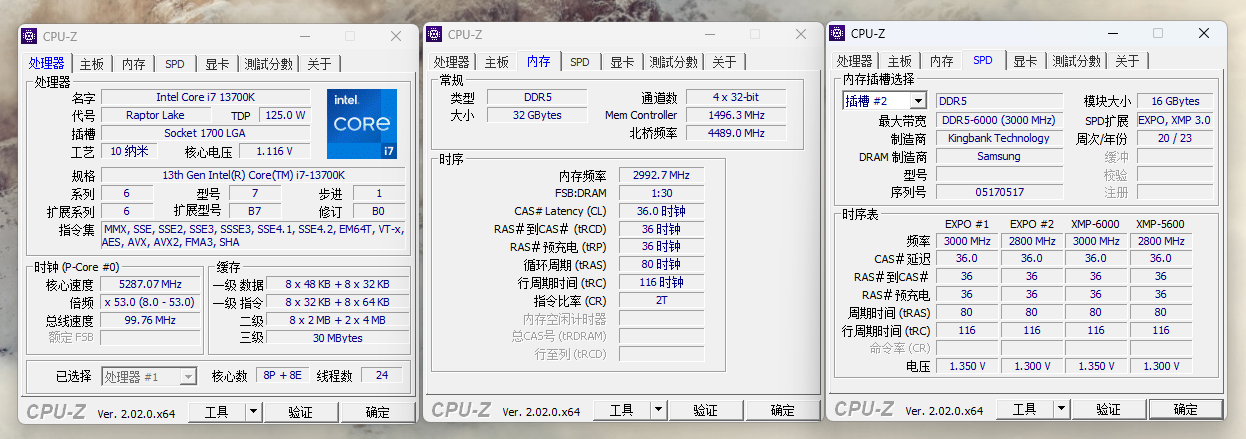This screenshot has height=439, width=1246.
Task: Click L3 cache value 30 MBytes
Action: 337,338
